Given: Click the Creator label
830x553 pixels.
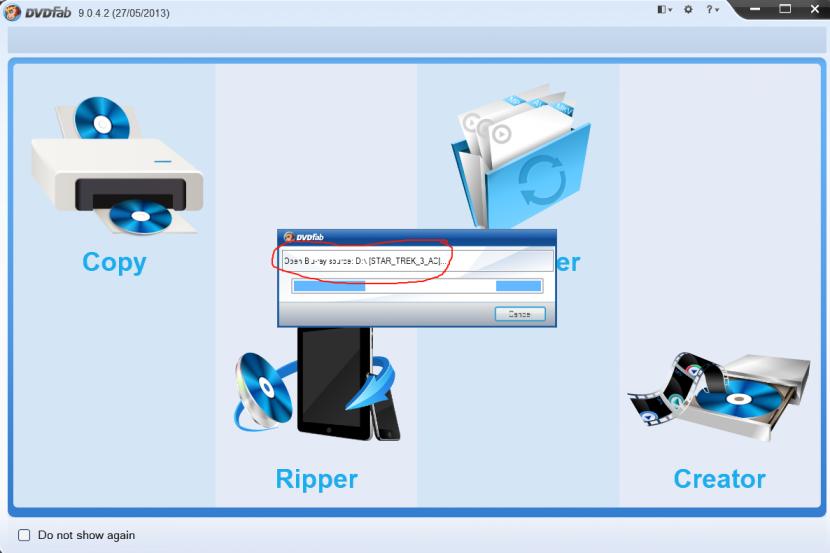Looking at the screenshot, I should point(719,479).
